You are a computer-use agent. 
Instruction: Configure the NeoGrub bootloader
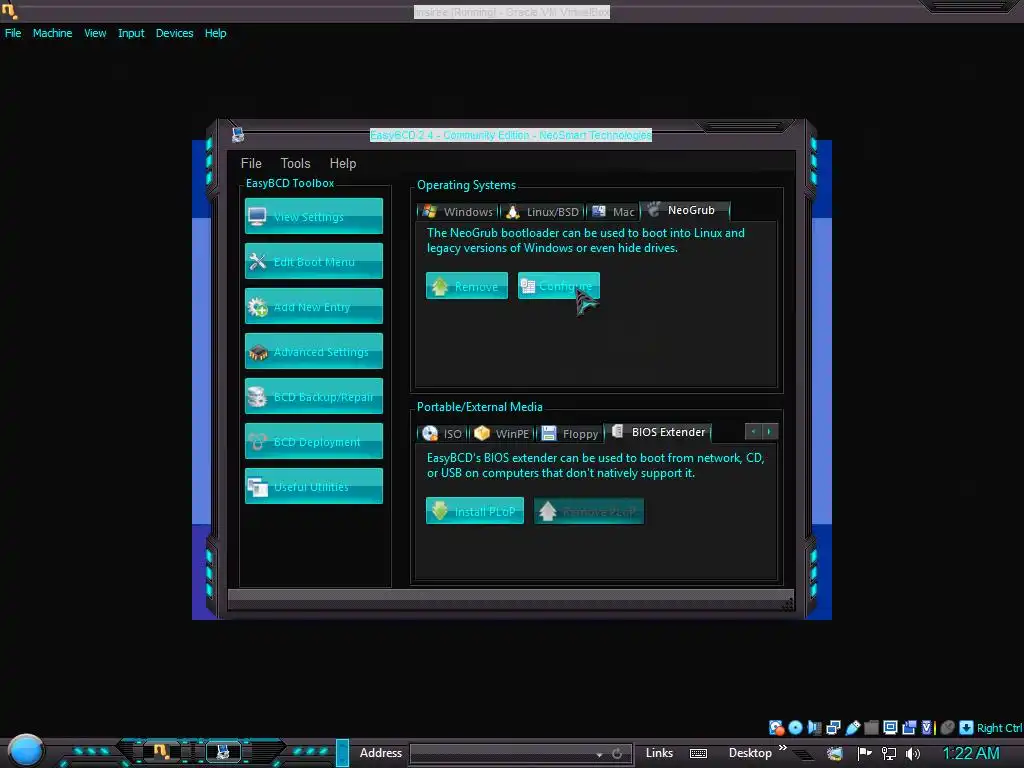(558, 286)
